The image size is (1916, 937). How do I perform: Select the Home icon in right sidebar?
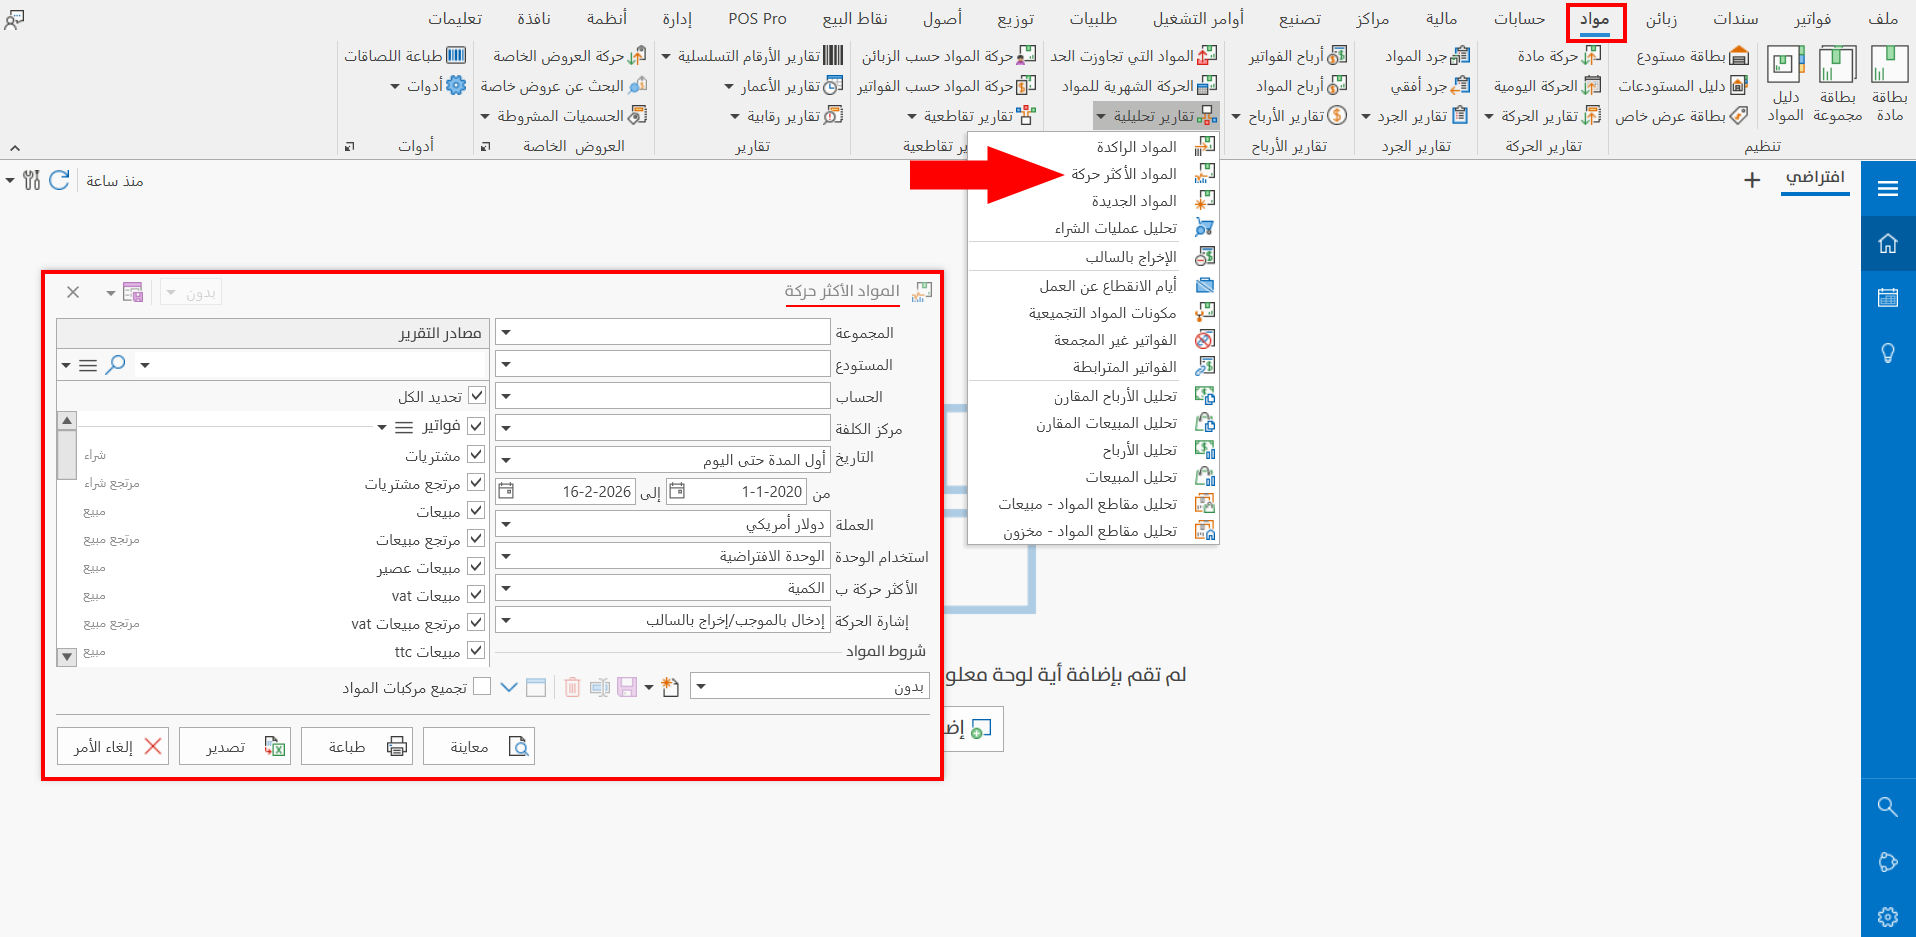(x=1887, y=243)
